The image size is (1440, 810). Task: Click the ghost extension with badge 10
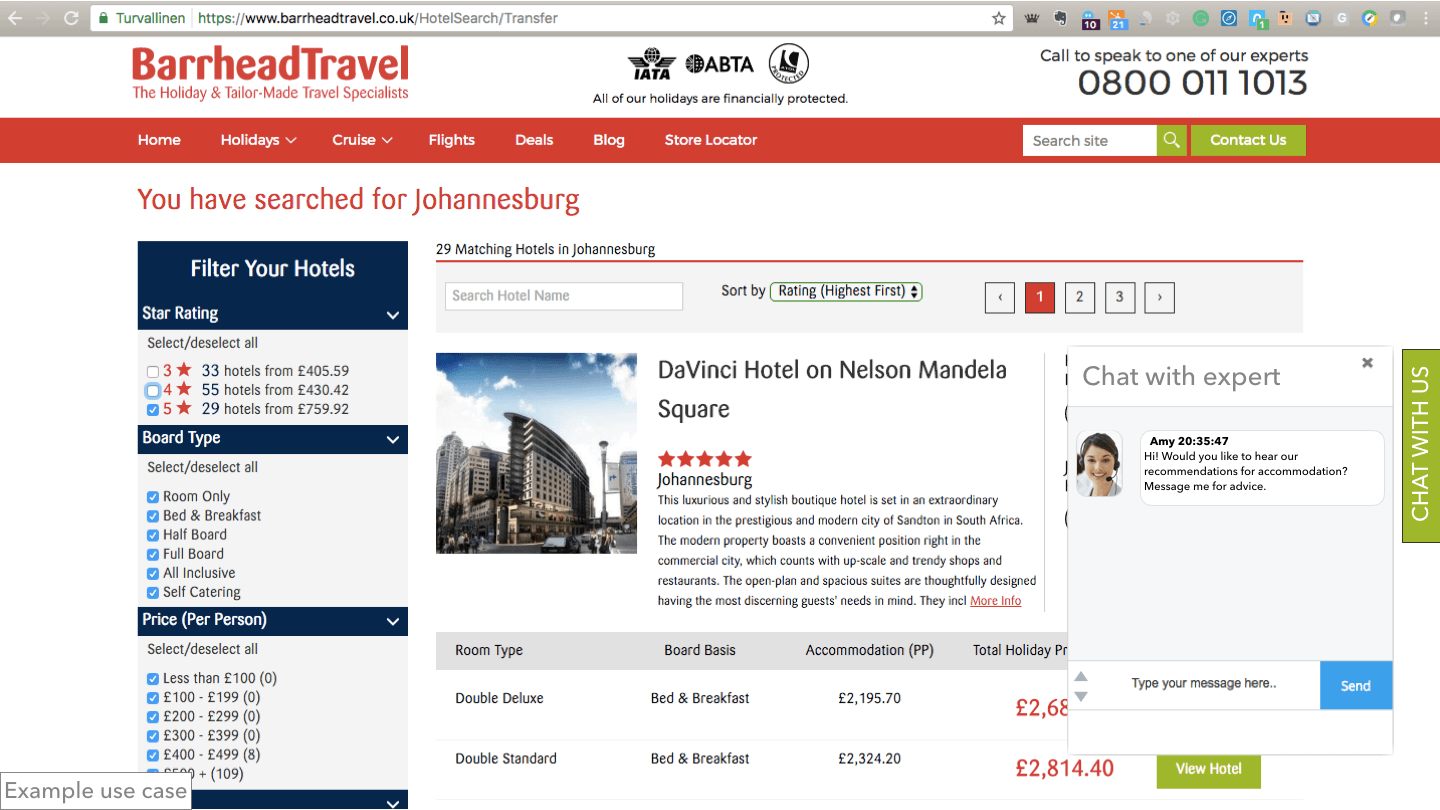[1090, 19]
